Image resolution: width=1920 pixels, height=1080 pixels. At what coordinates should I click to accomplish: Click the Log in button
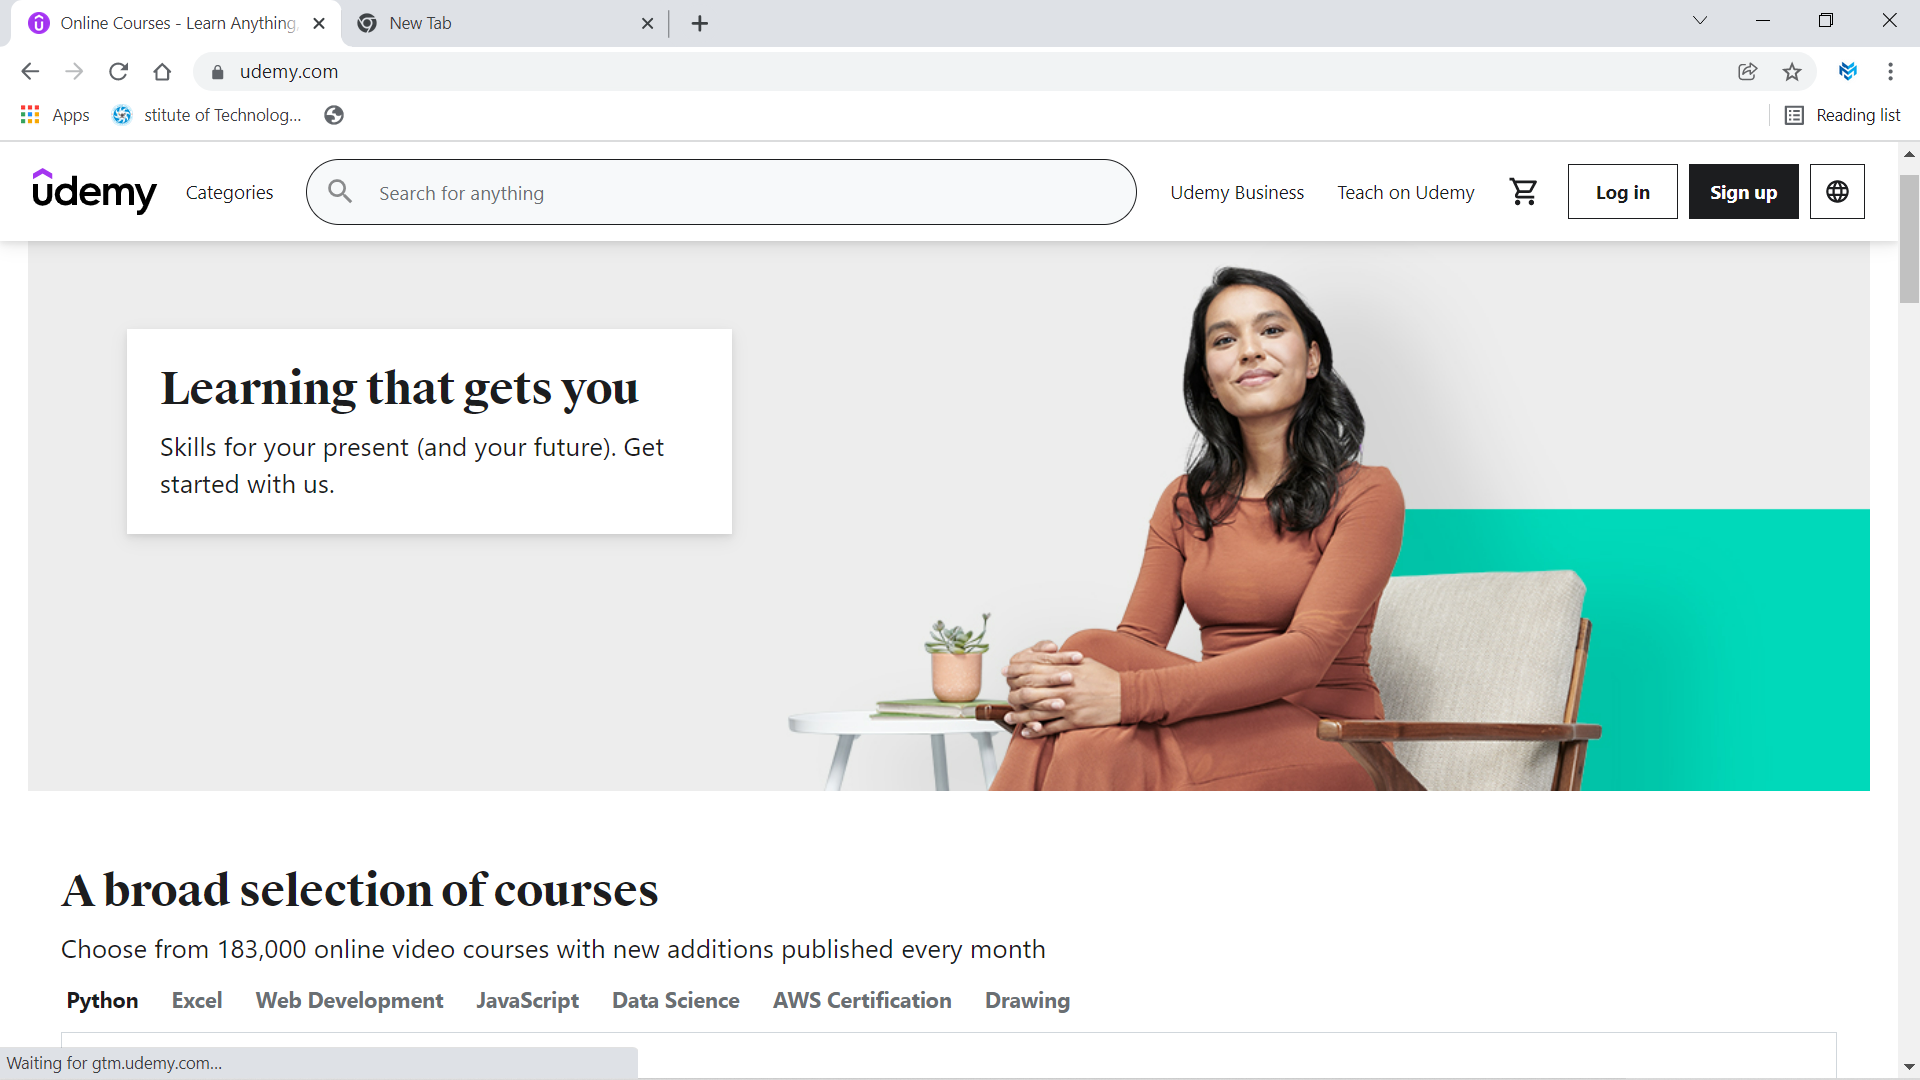tap(1622, 192)
